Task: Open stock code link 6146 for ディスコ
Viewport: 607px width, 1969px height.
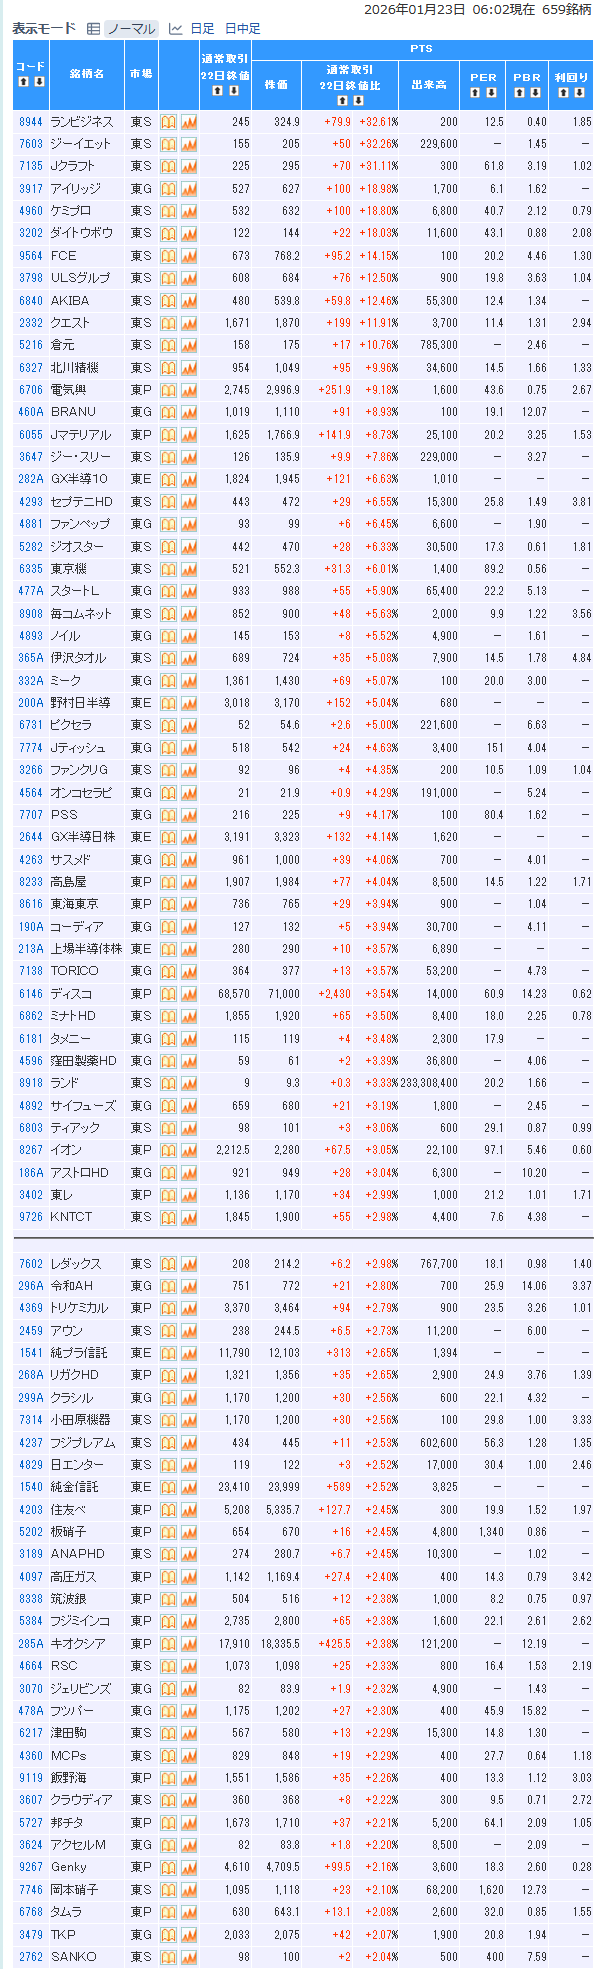Action: pos(31,994)
